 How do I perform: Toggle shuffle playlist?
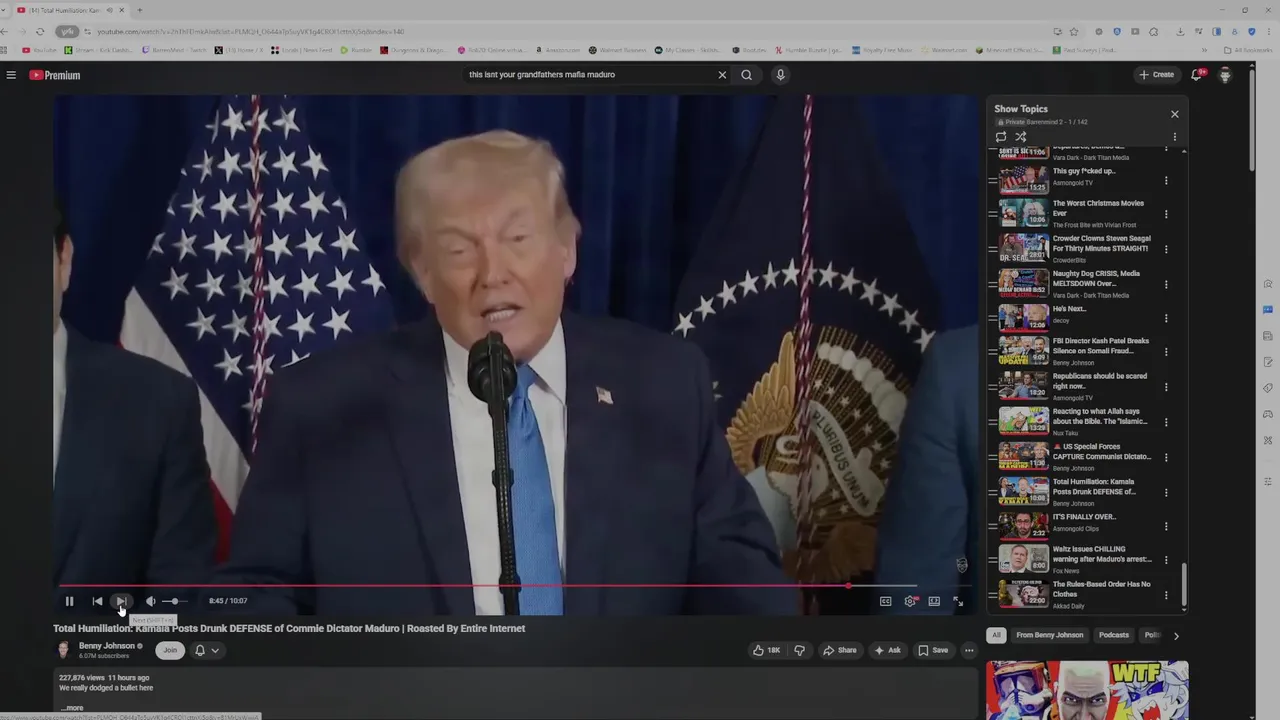[1021, 137]
